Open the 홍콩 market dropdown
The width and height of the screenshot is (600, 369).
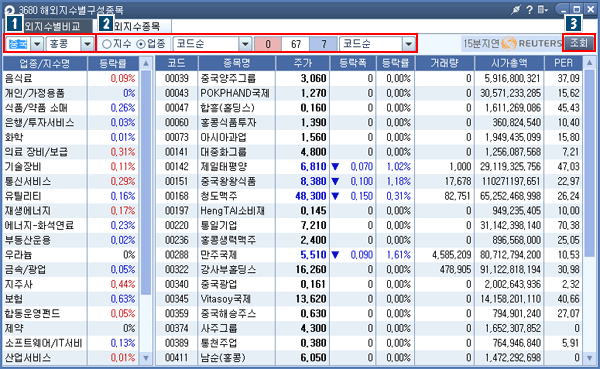click(x=88, y=44)
